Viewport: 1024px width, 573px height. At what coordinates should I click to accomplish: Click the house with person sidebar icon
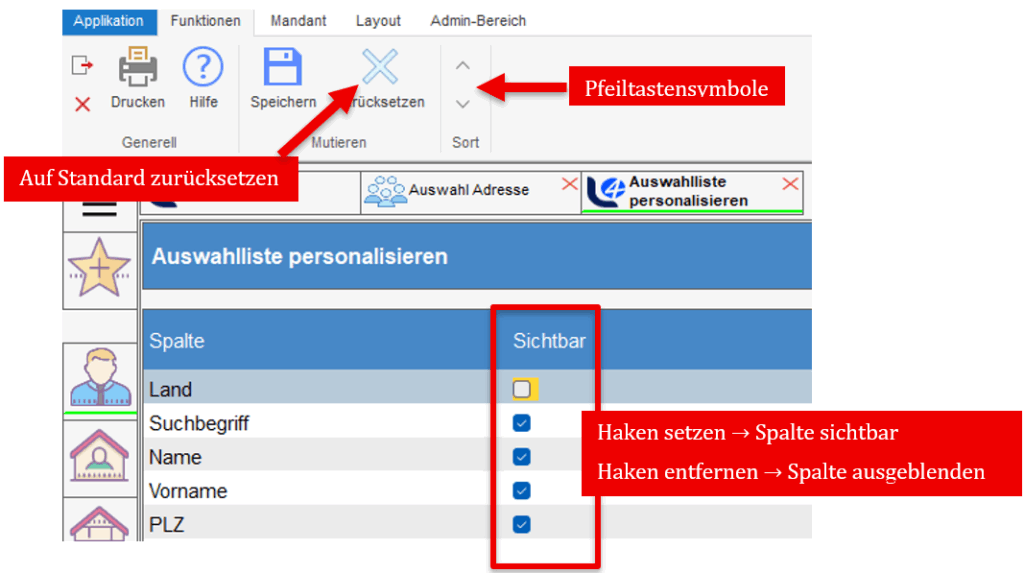[x=99, y=455]
